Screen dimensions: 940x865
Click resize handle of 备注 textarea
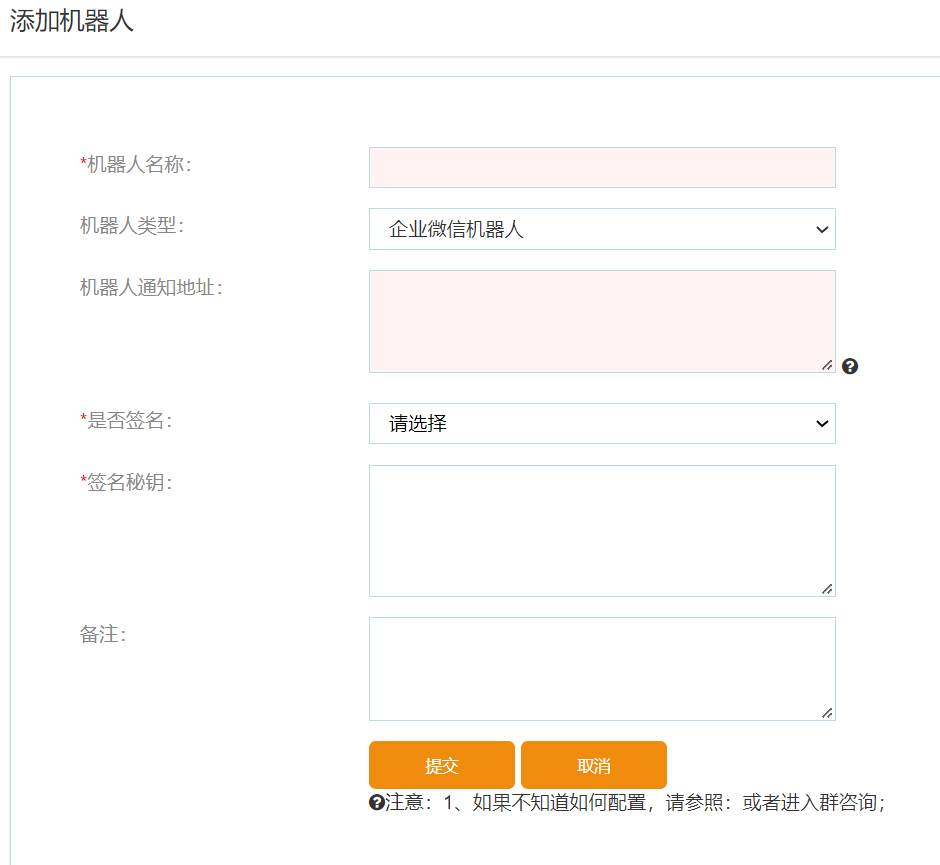(827, 712)
